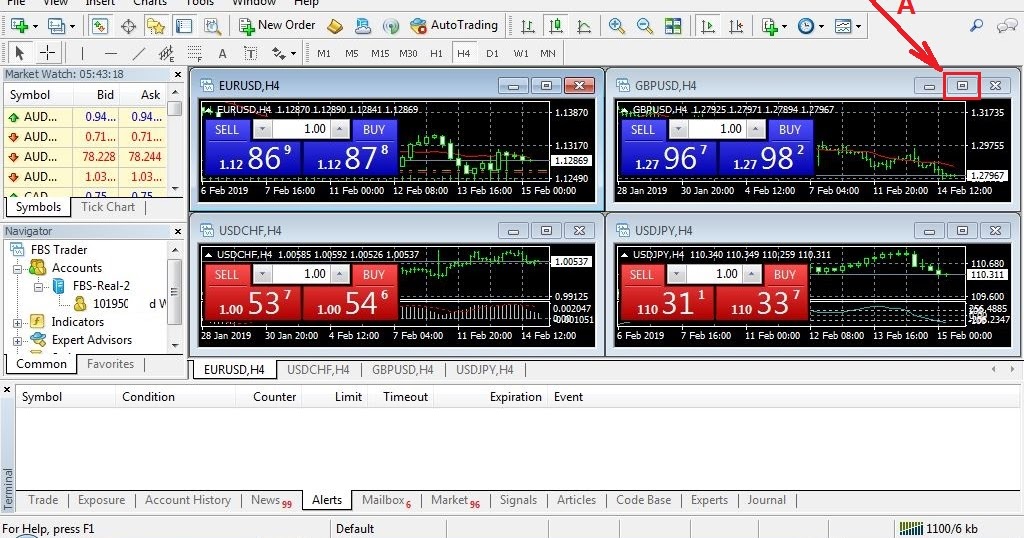Switch timeframe to D1
Viewport: 1024px width, 538px height.
pyautogui.click(x=492, y=54)
